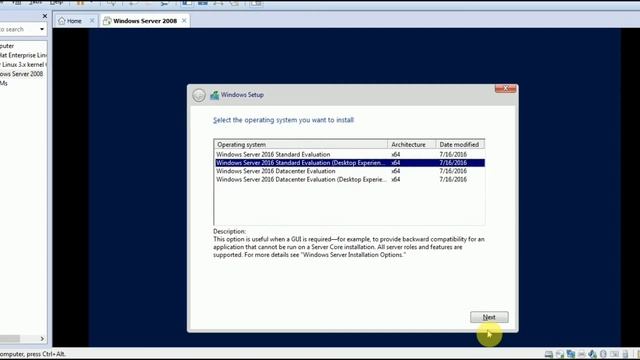The height and width of the screenshot is (360, 640).
Task: Select Linux 3.x kernel VM in library
Action: [23, 64]
